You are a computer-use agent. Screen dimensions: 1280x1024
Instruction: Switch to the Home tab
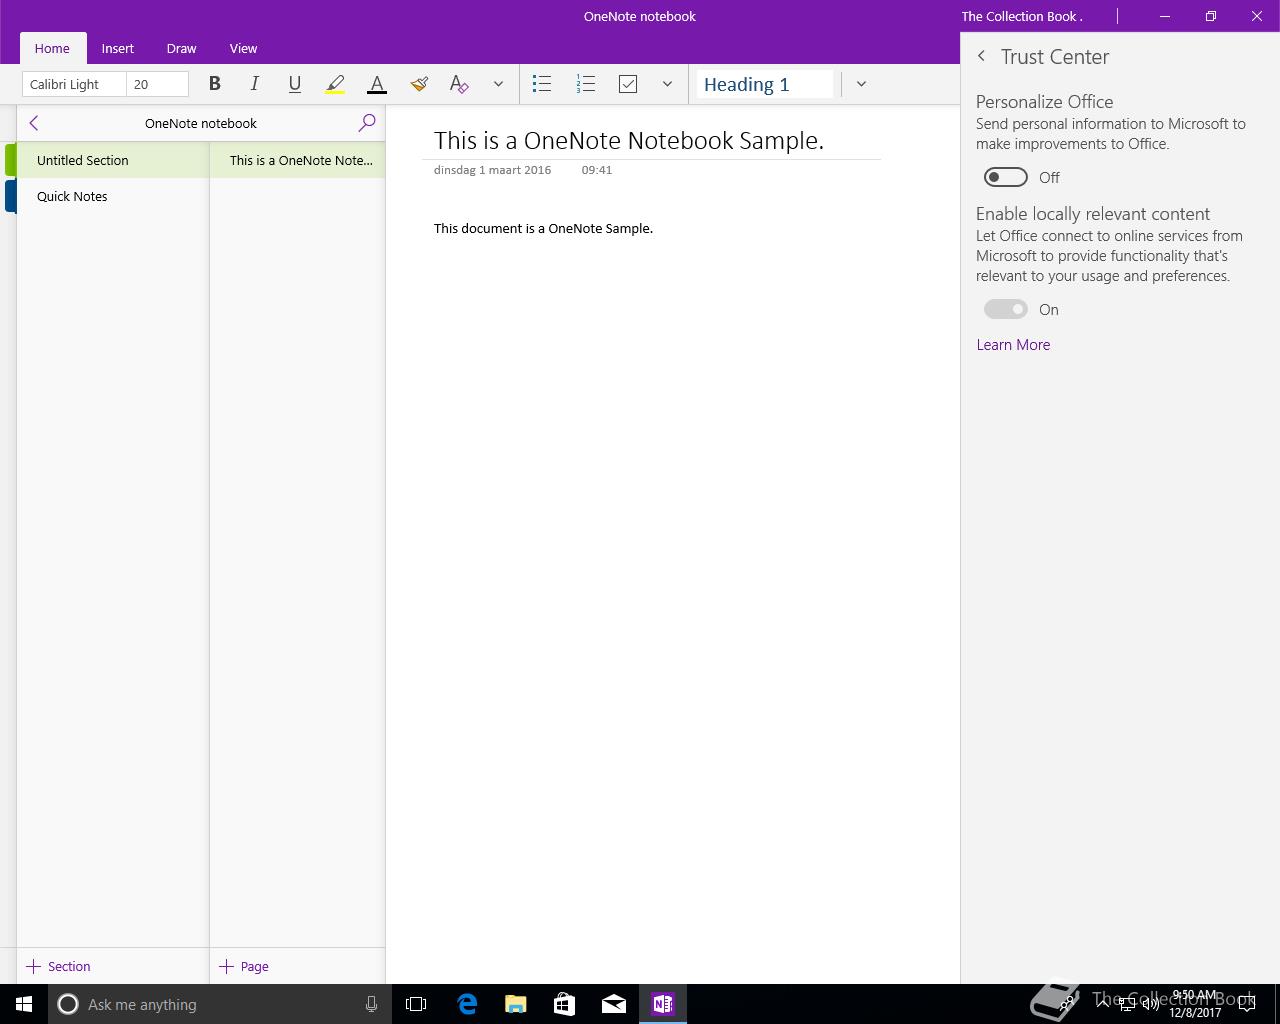[52, 48]
